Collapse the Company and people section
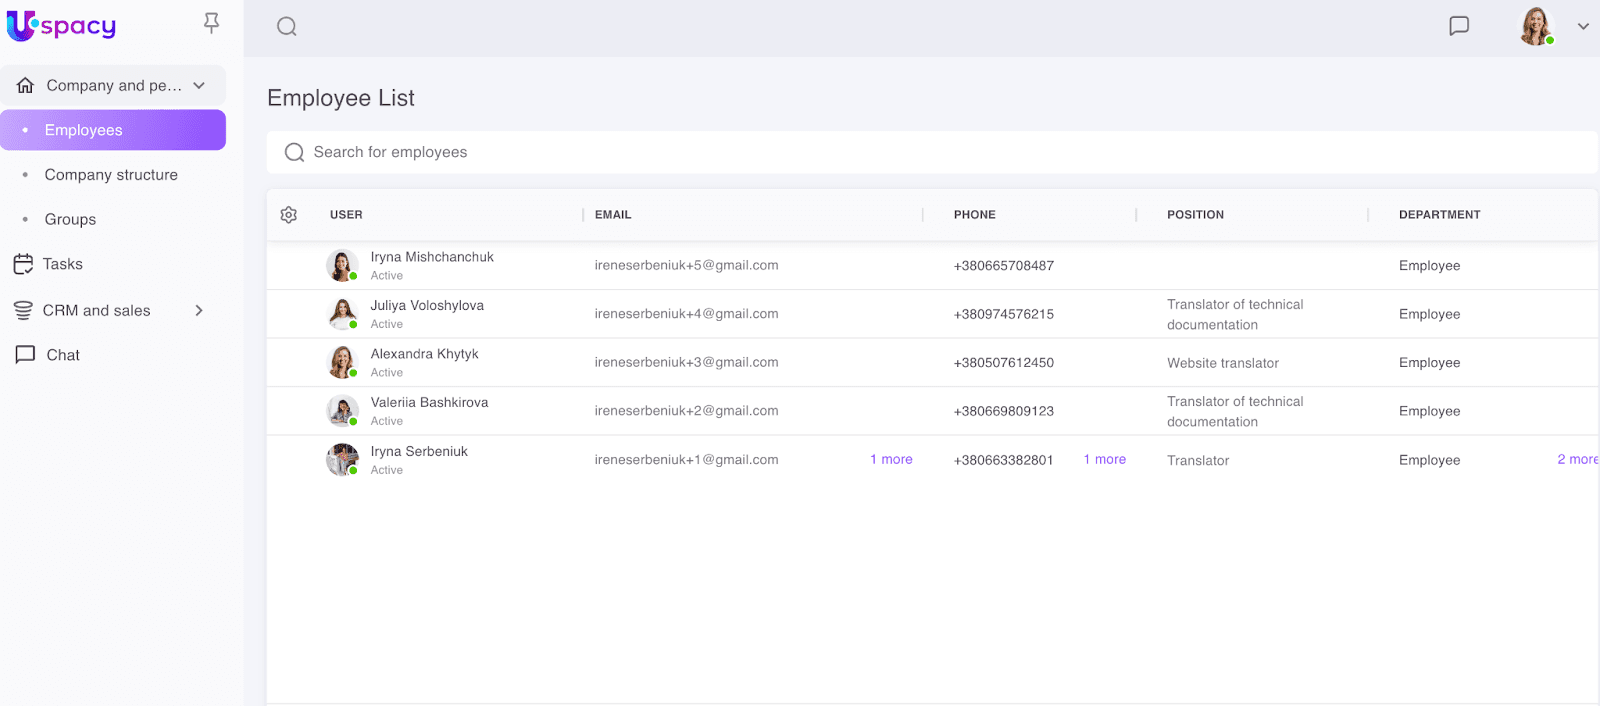This screenshot has width=1600, height=706. (x=199, y=86)
